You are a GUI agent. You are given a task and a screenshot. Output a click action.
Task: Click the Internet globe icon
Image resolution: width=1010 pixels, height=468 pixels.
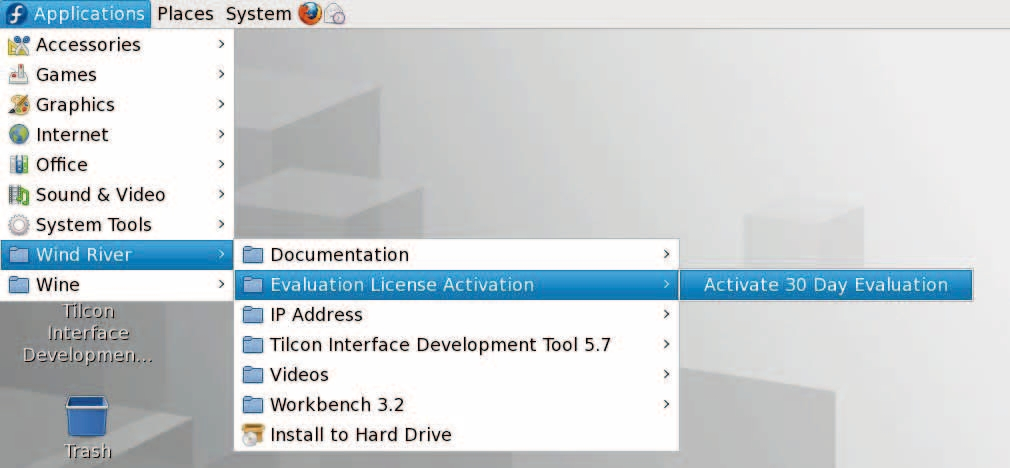tap(19, 135)
